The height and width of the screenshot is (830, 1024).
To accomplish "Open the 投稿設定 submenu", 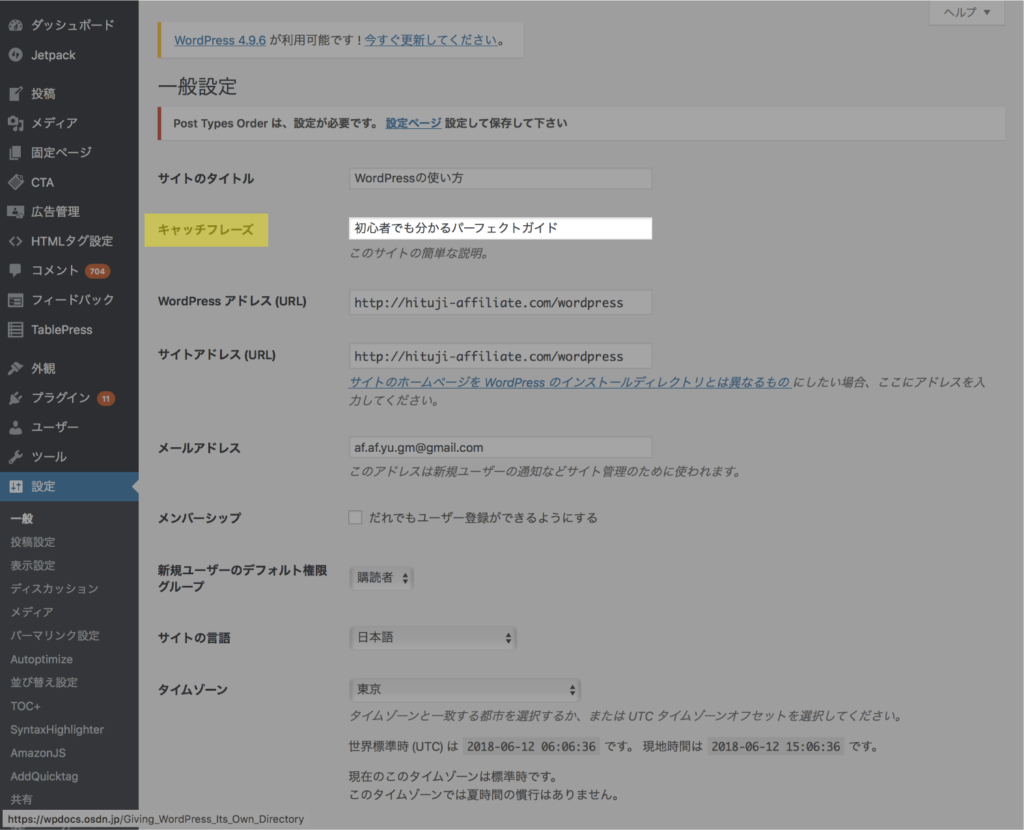I will pos(33,542).
